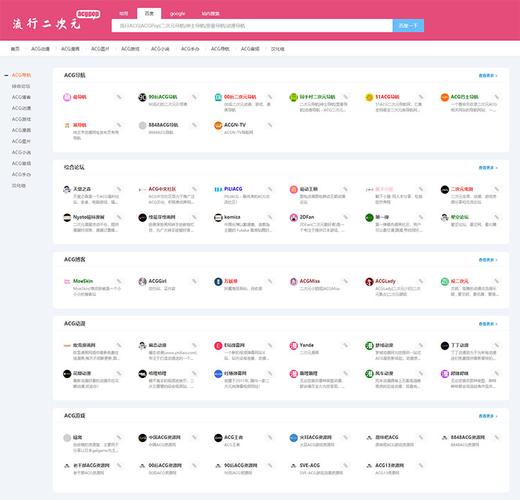This screenshot has width=520, height=500.
Task: Switch to the google search tab
Action: 177,14
